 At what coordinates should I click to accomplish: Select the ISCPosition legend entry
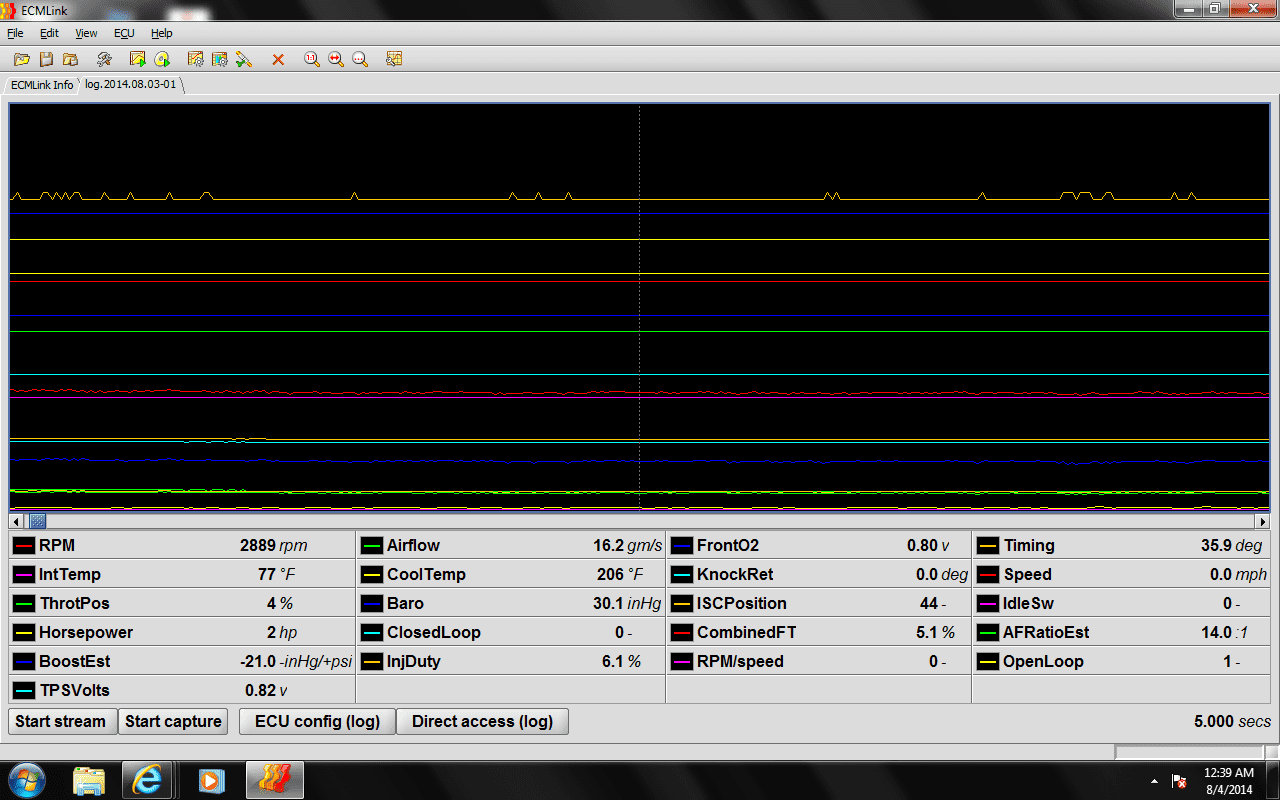pos(819,603)
